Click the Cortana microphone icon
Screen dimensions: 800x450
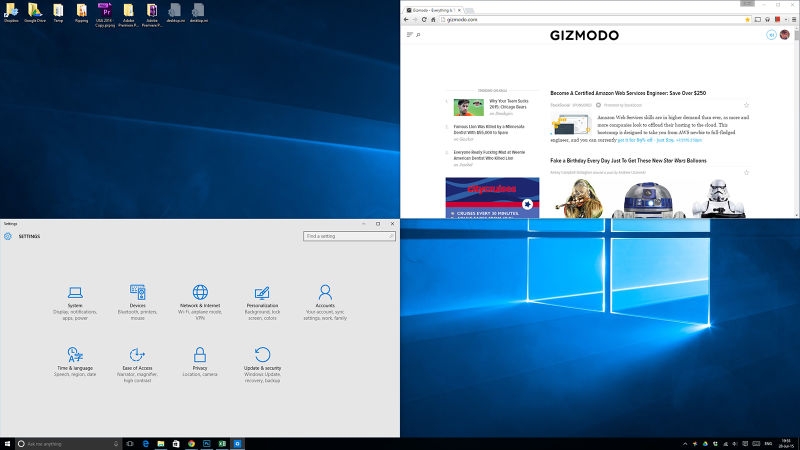(116, 444)
